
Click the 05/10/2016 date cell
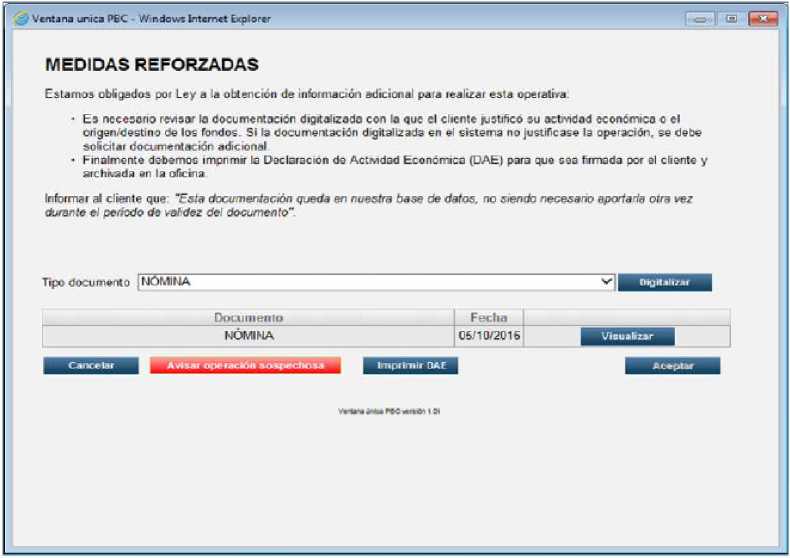coord(488,336)
